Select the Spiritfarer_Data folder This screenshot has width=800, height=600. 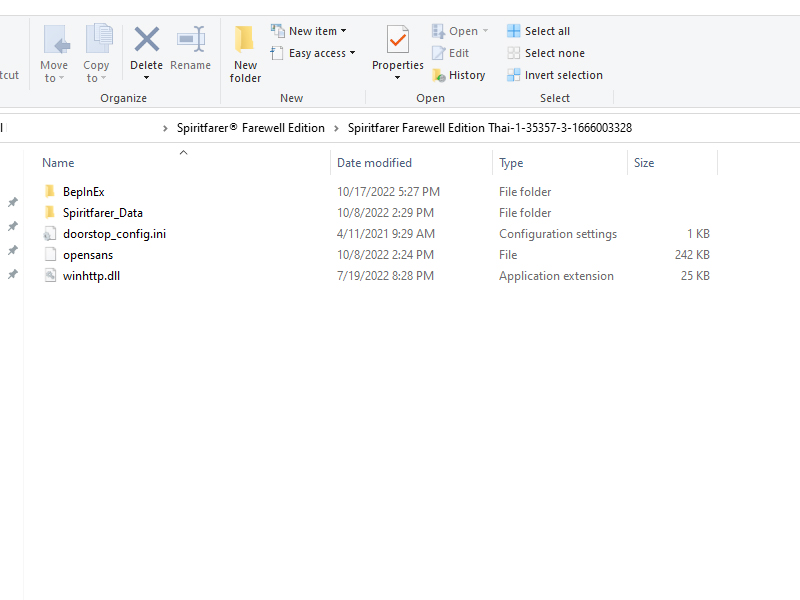coord(102,213)
